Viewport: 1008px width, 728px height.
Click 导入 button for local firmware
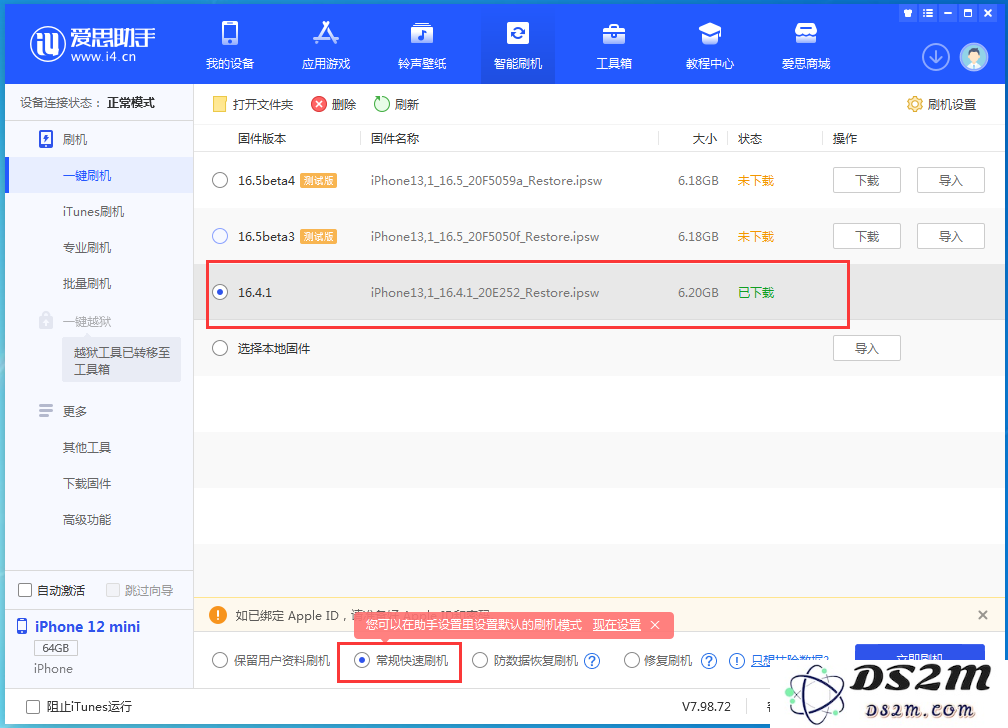click(867, 348)
